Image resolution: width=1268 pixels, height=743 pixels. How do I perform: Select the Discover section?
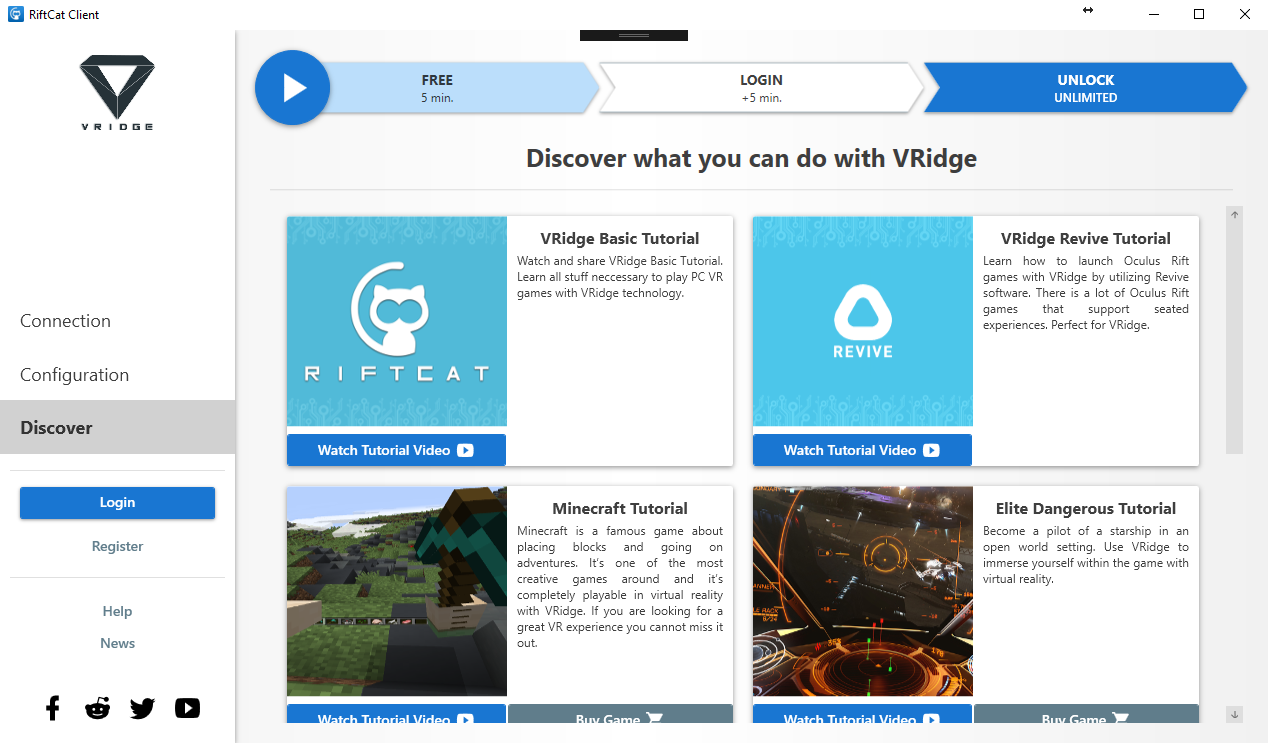coord(117,427)
